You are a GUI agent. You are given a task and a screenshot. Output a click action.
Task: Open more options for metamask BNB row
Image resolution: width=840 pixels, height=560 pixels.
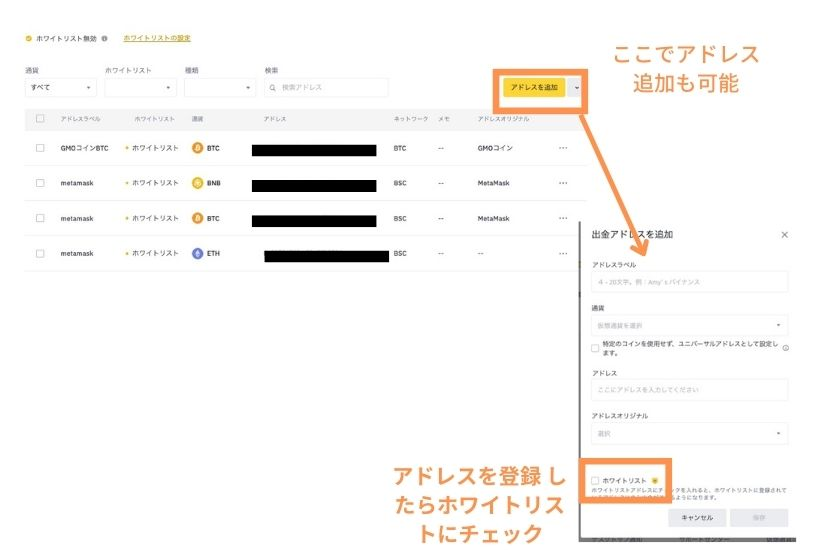click(563, 183)
